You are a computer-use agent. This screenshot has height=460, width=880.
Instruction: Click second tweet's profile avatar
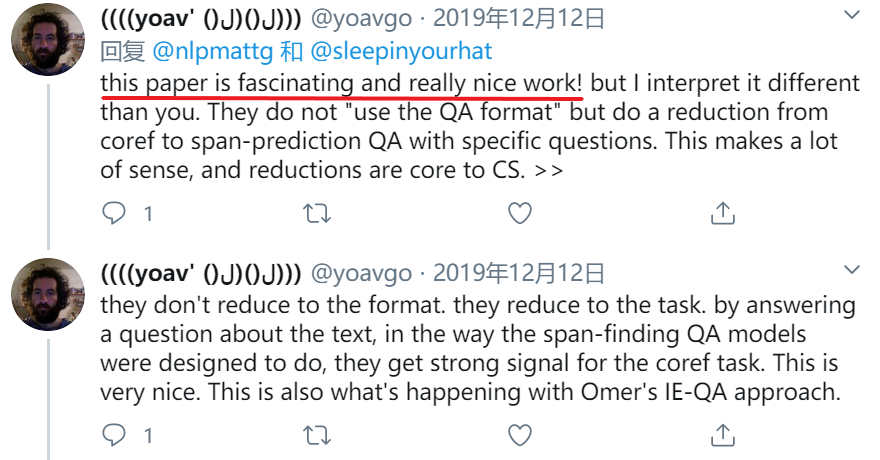pos(47,296)
